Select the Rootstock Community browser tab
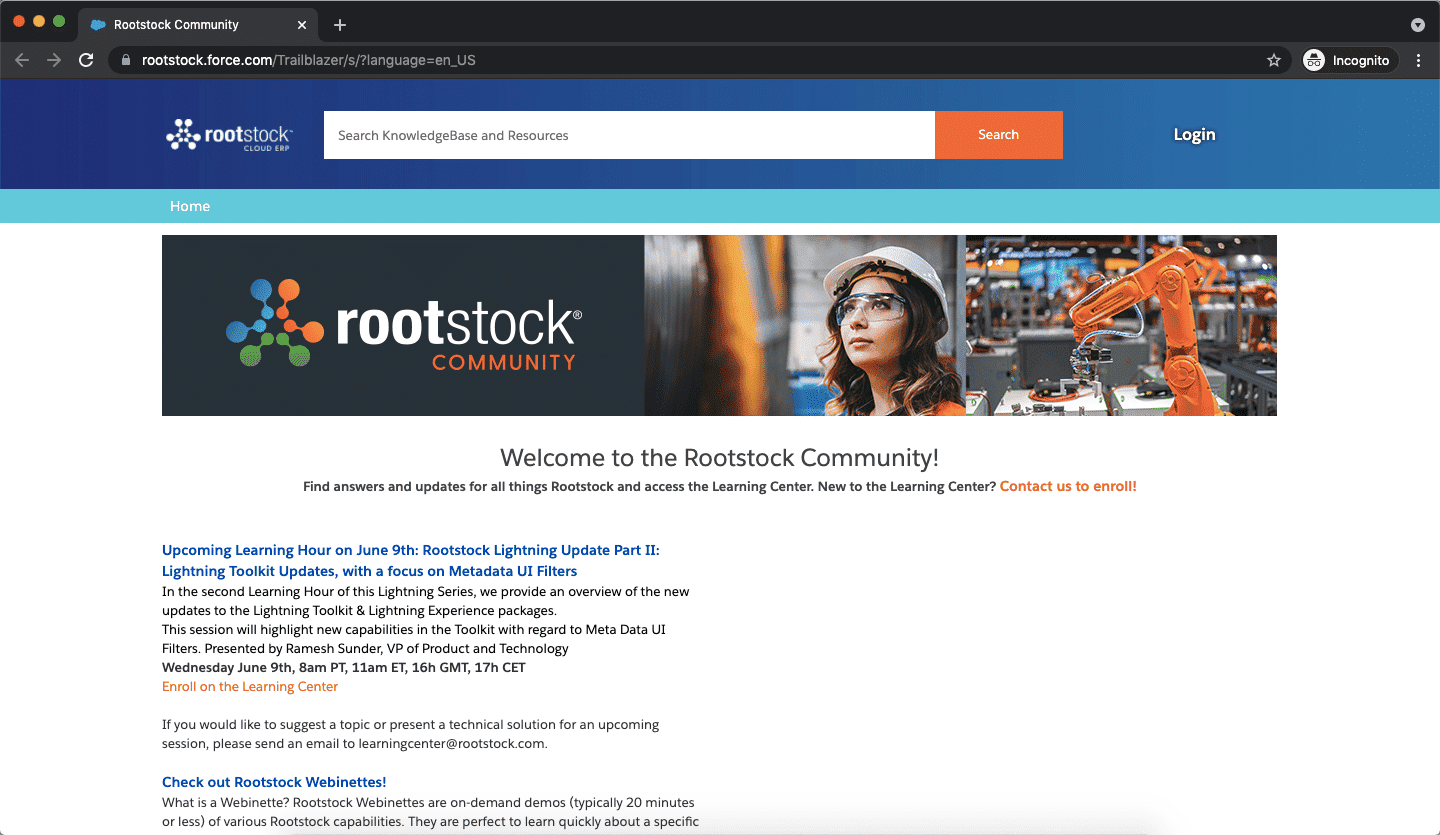 coord(199,25)
